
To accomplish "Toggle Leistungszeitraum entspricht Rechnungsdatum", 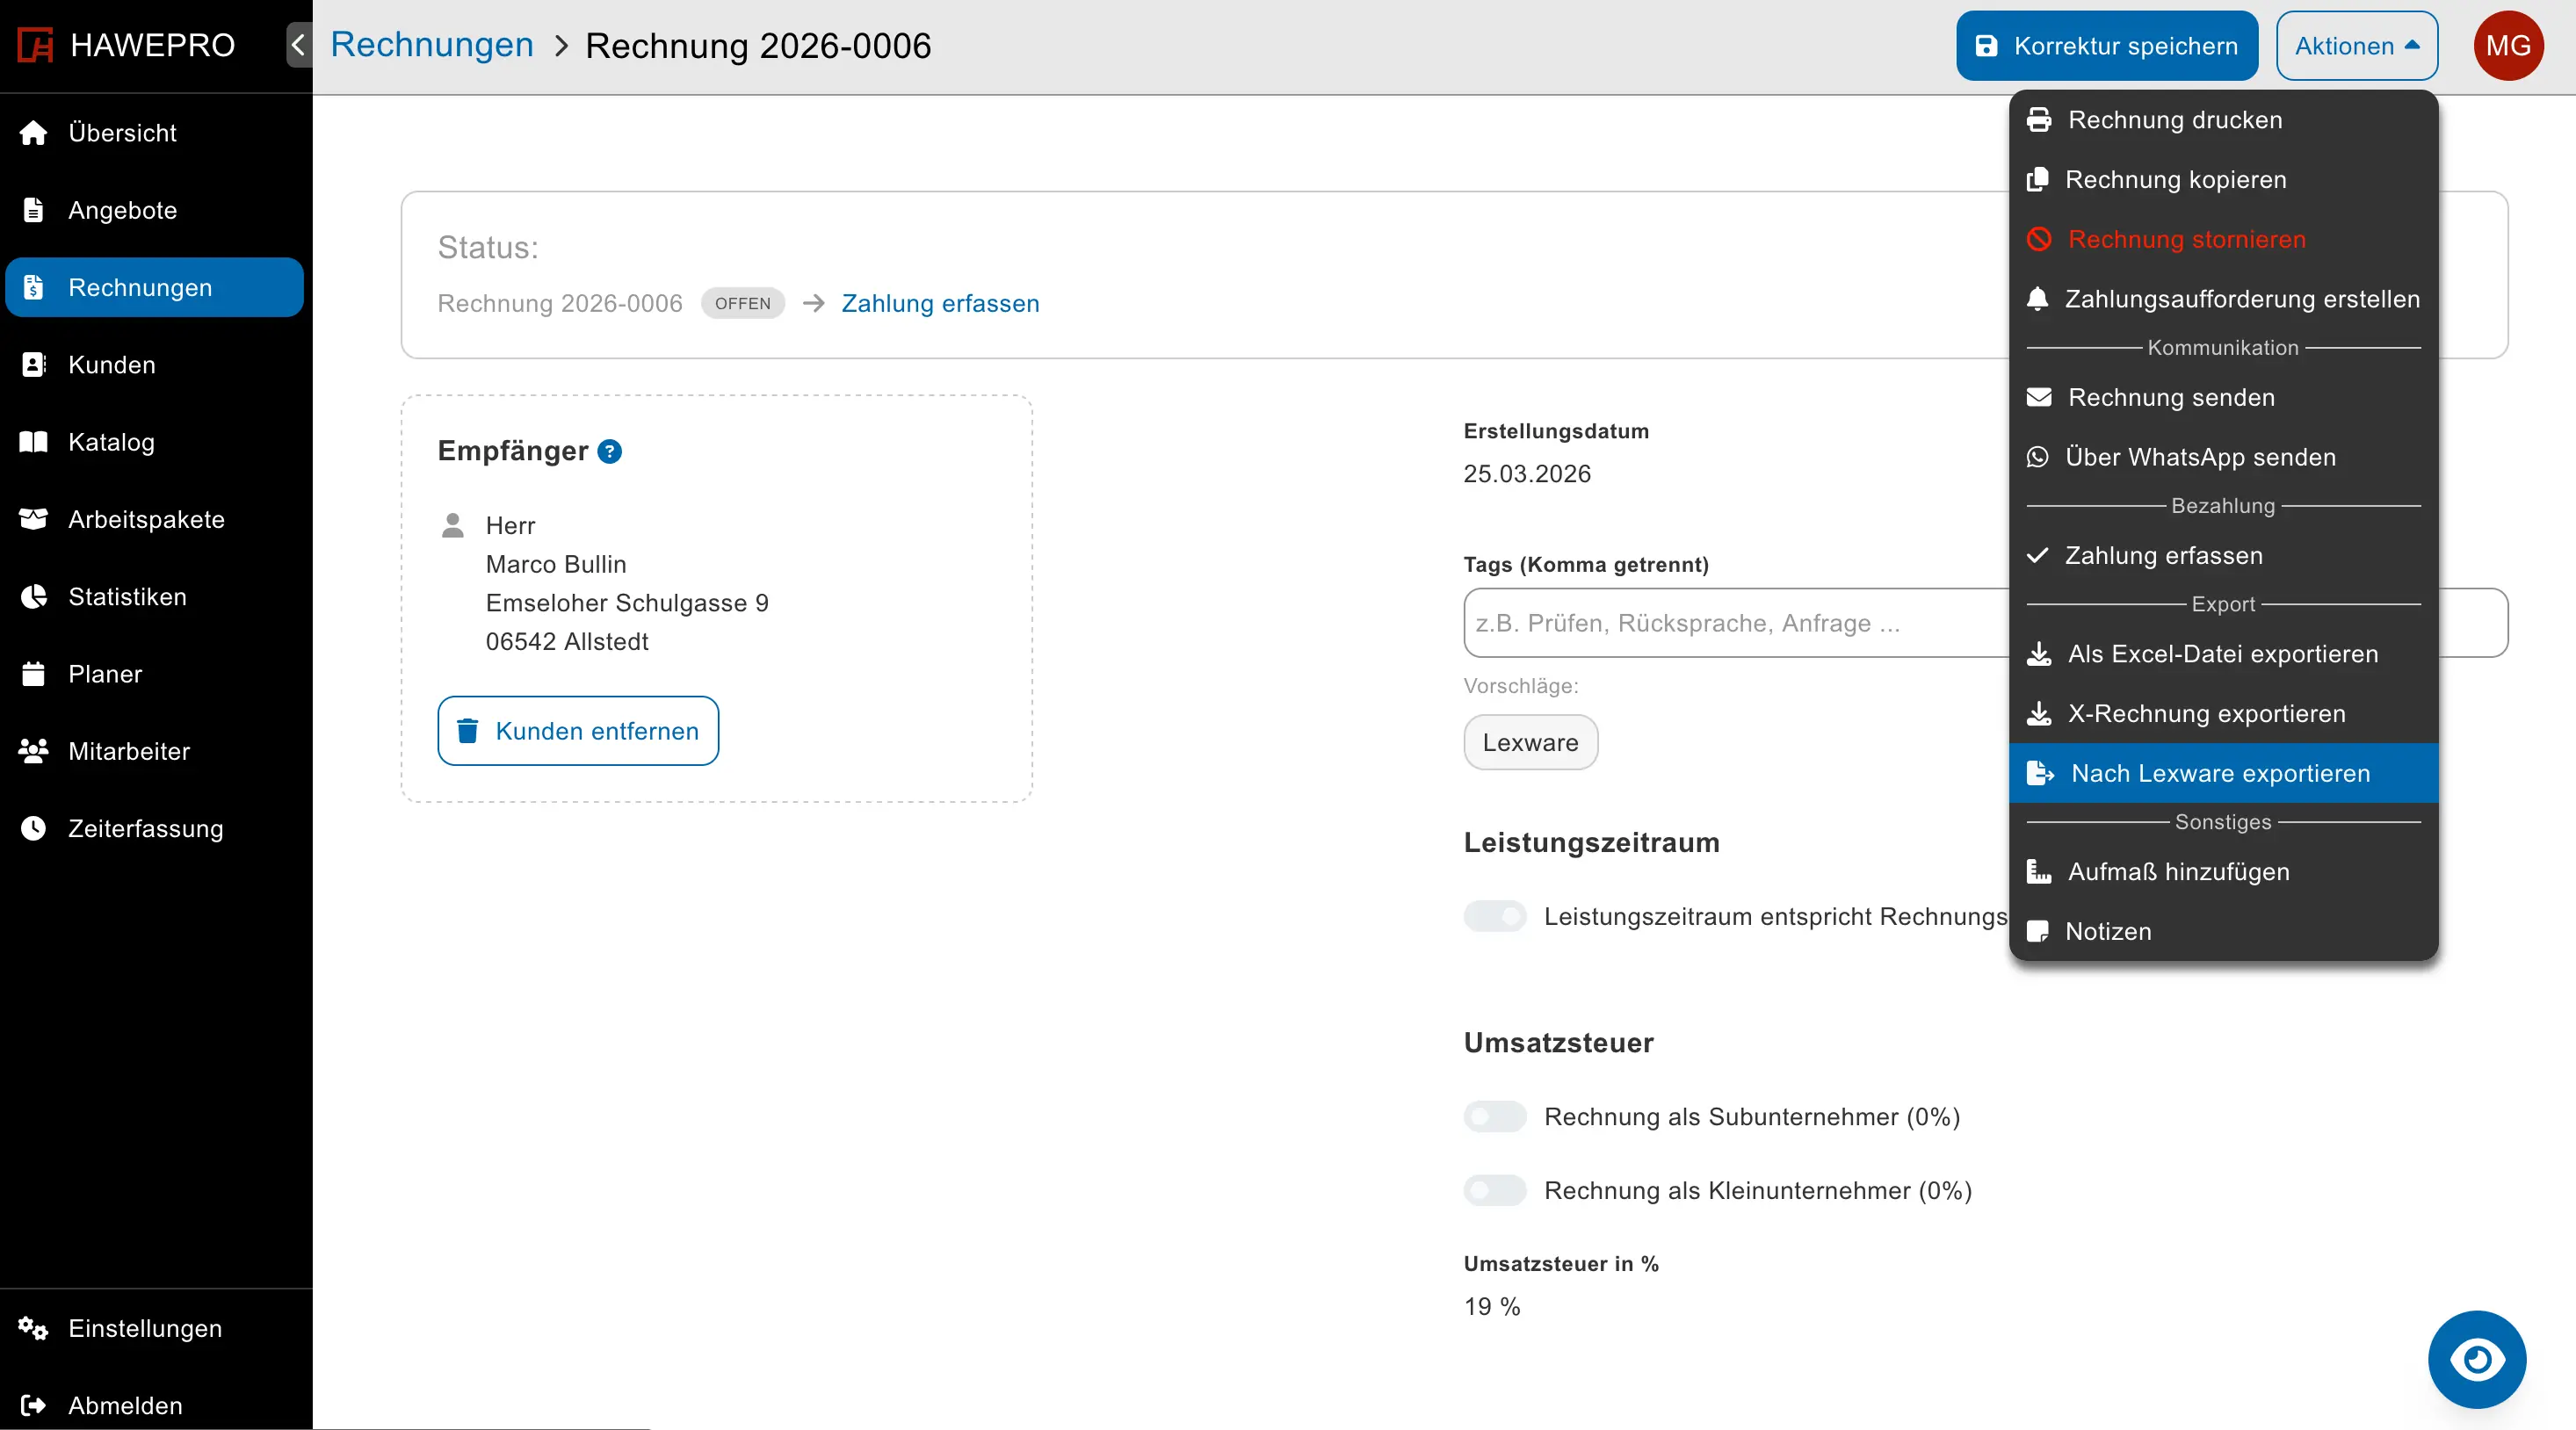I will pos(1494,916).
